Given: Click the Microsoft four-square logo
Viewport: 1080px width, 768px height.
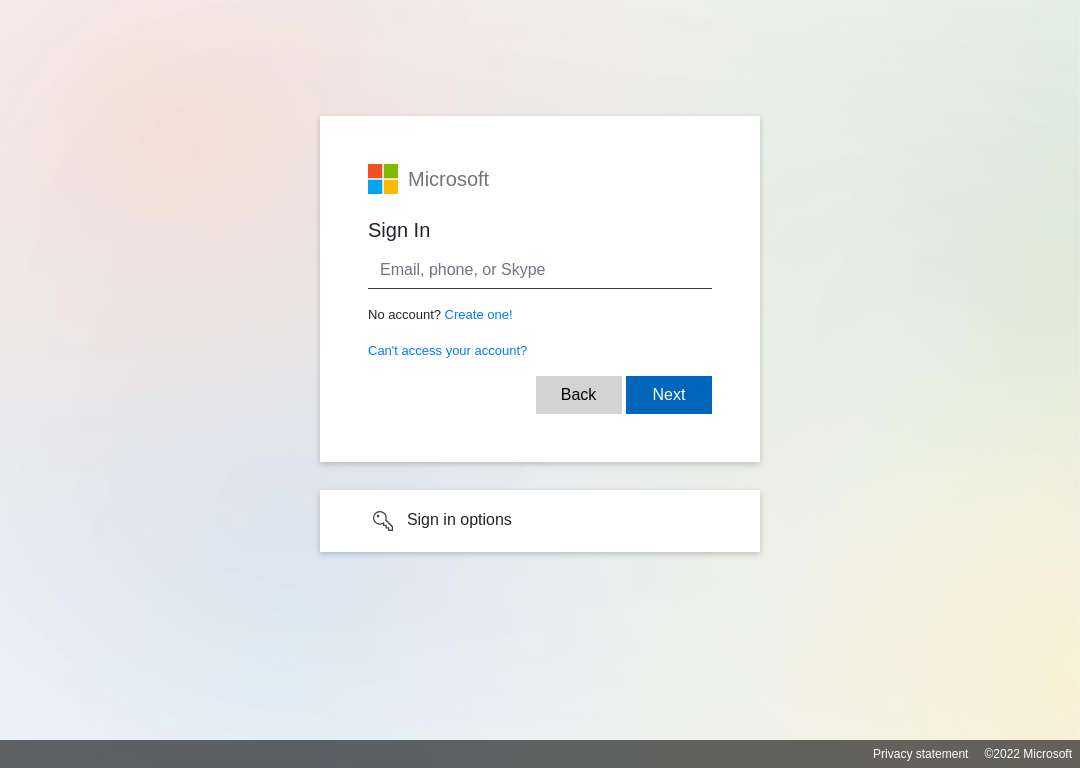Looking at the screenshot, I should pos(383,179).
